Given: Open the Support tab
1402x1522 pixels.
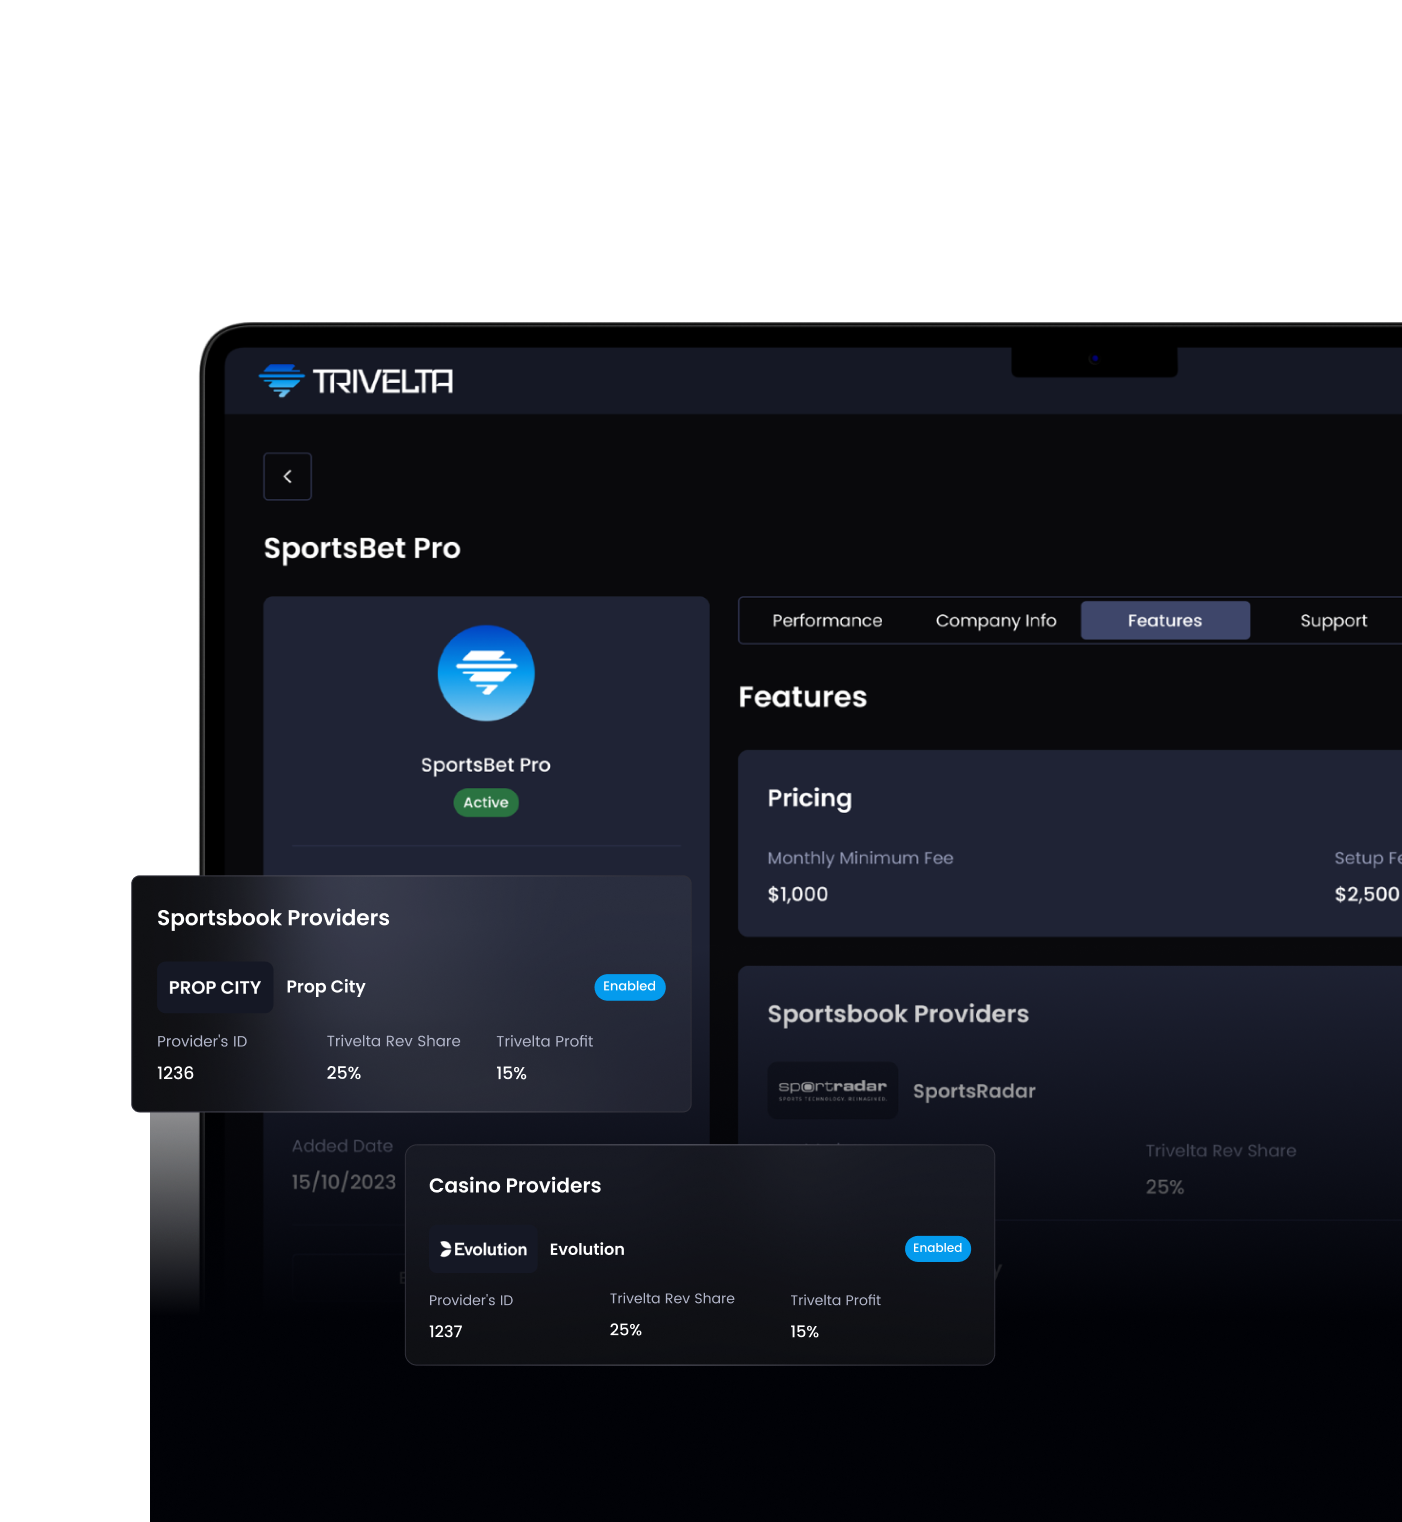Looking at the screenshot, I should [1333, 620].
